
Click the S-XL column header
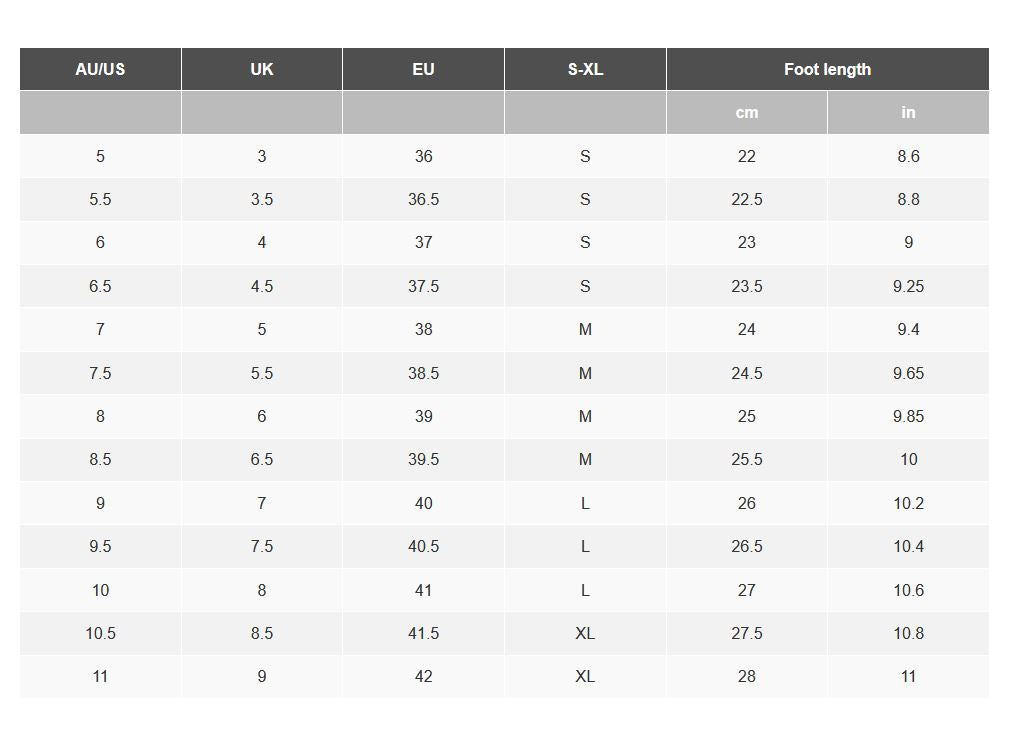tap(585, 69)
